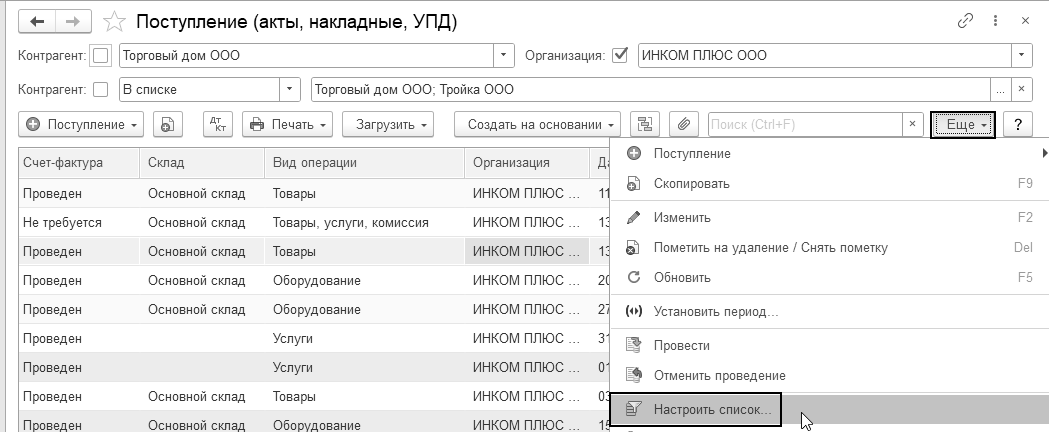Toggle the second Контрагент filter checkbox

click(100, 90)
